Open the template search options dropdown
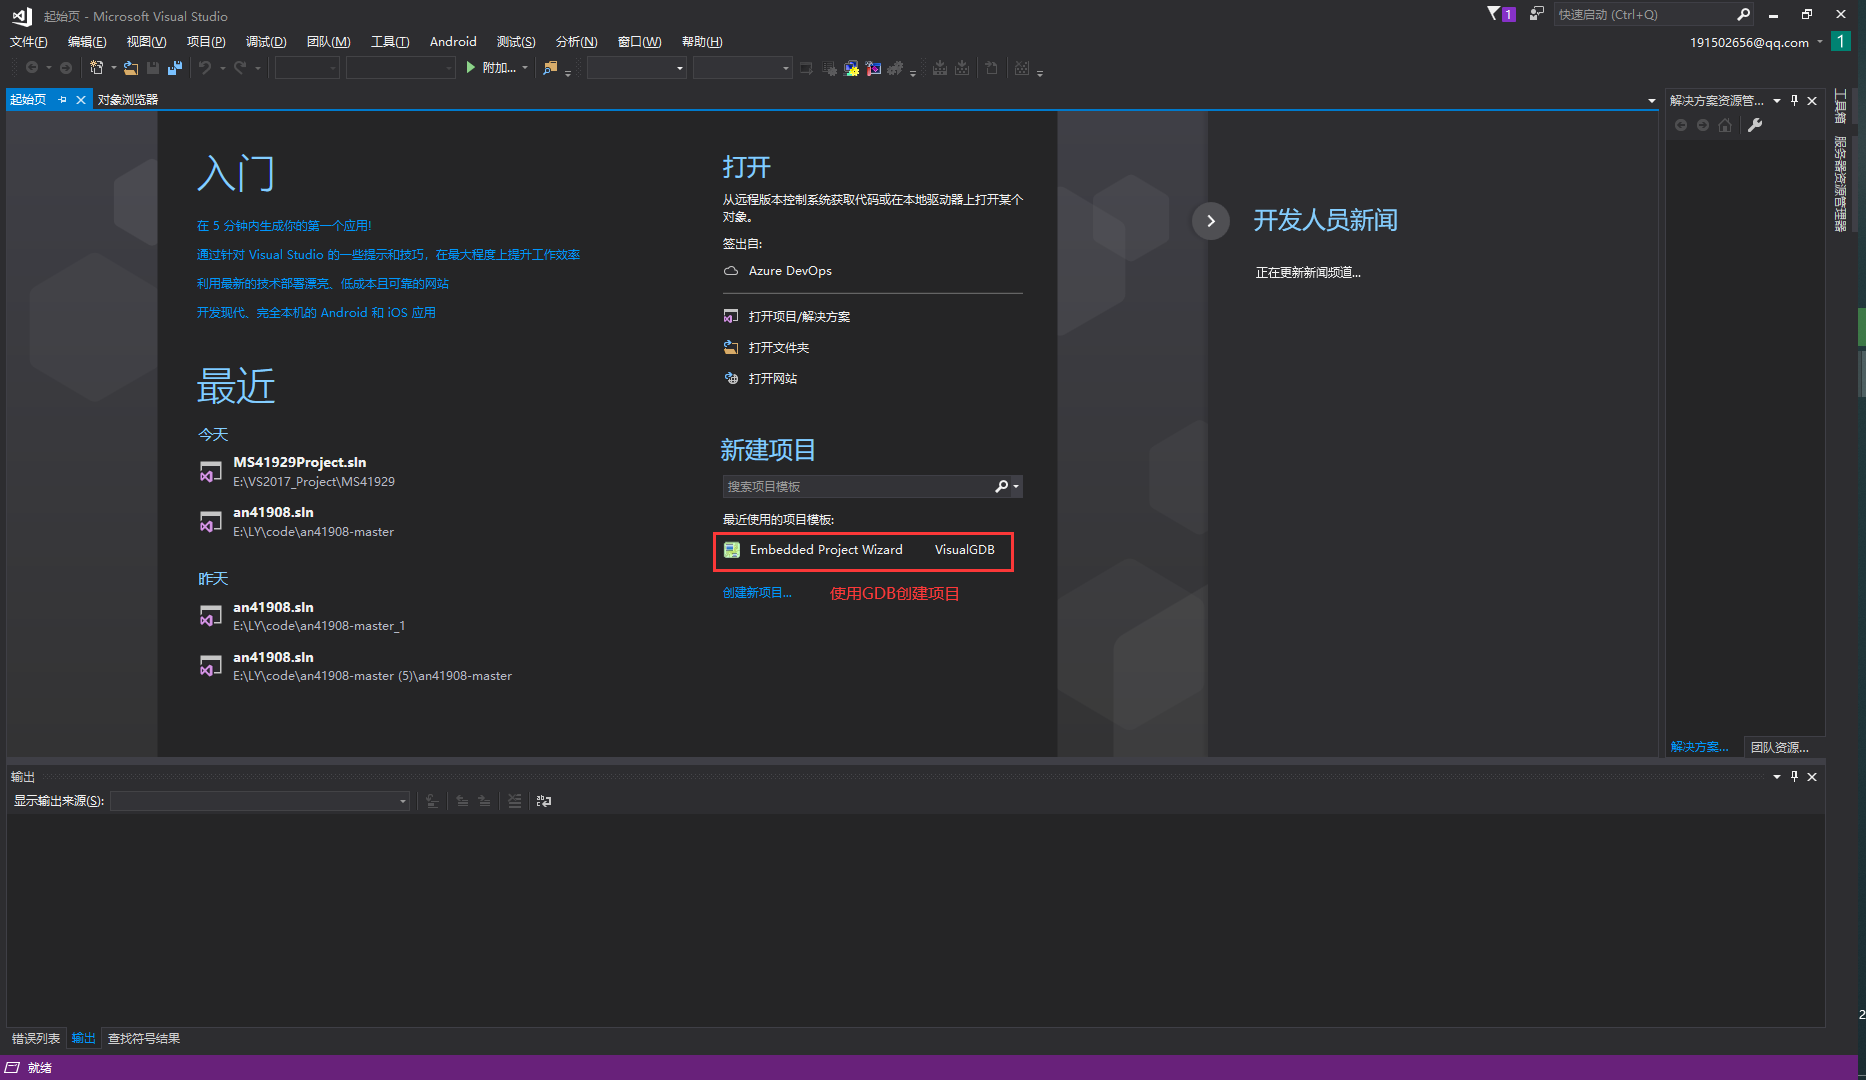1866x1080 pixels. (1016, 487)
